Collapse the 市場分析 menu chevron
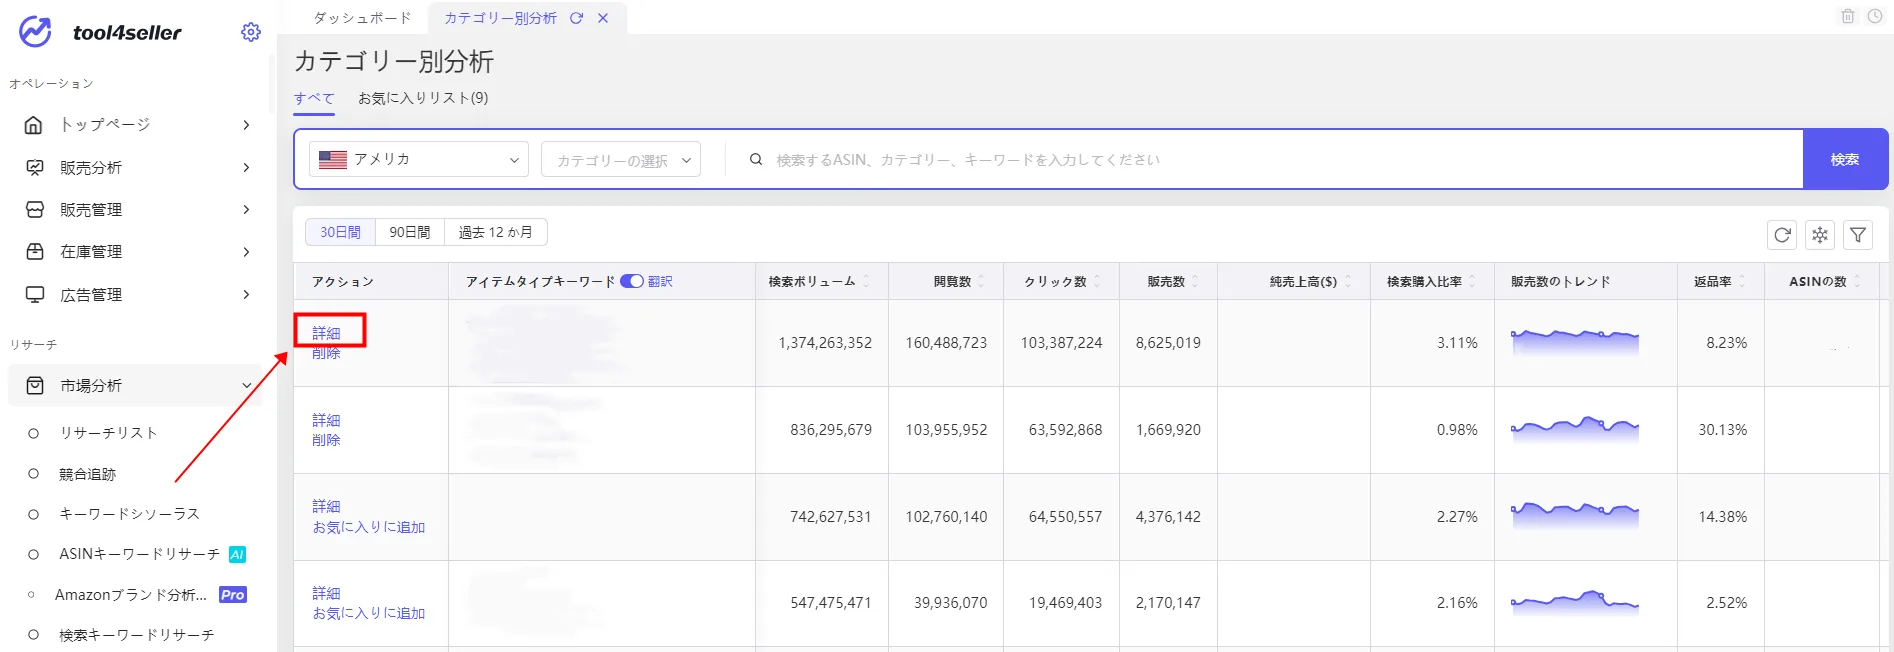Image resolution: width=1894 pixels, height=652 pixels. pyautogui.click(x=246, y=385)
